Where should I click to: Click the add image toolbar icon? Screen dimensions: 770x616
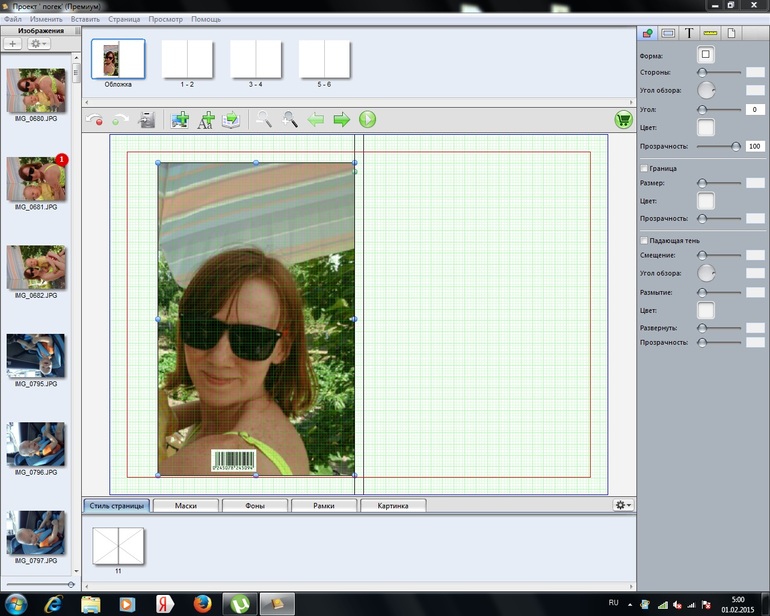pyautogui.click(x=180, y=120)
